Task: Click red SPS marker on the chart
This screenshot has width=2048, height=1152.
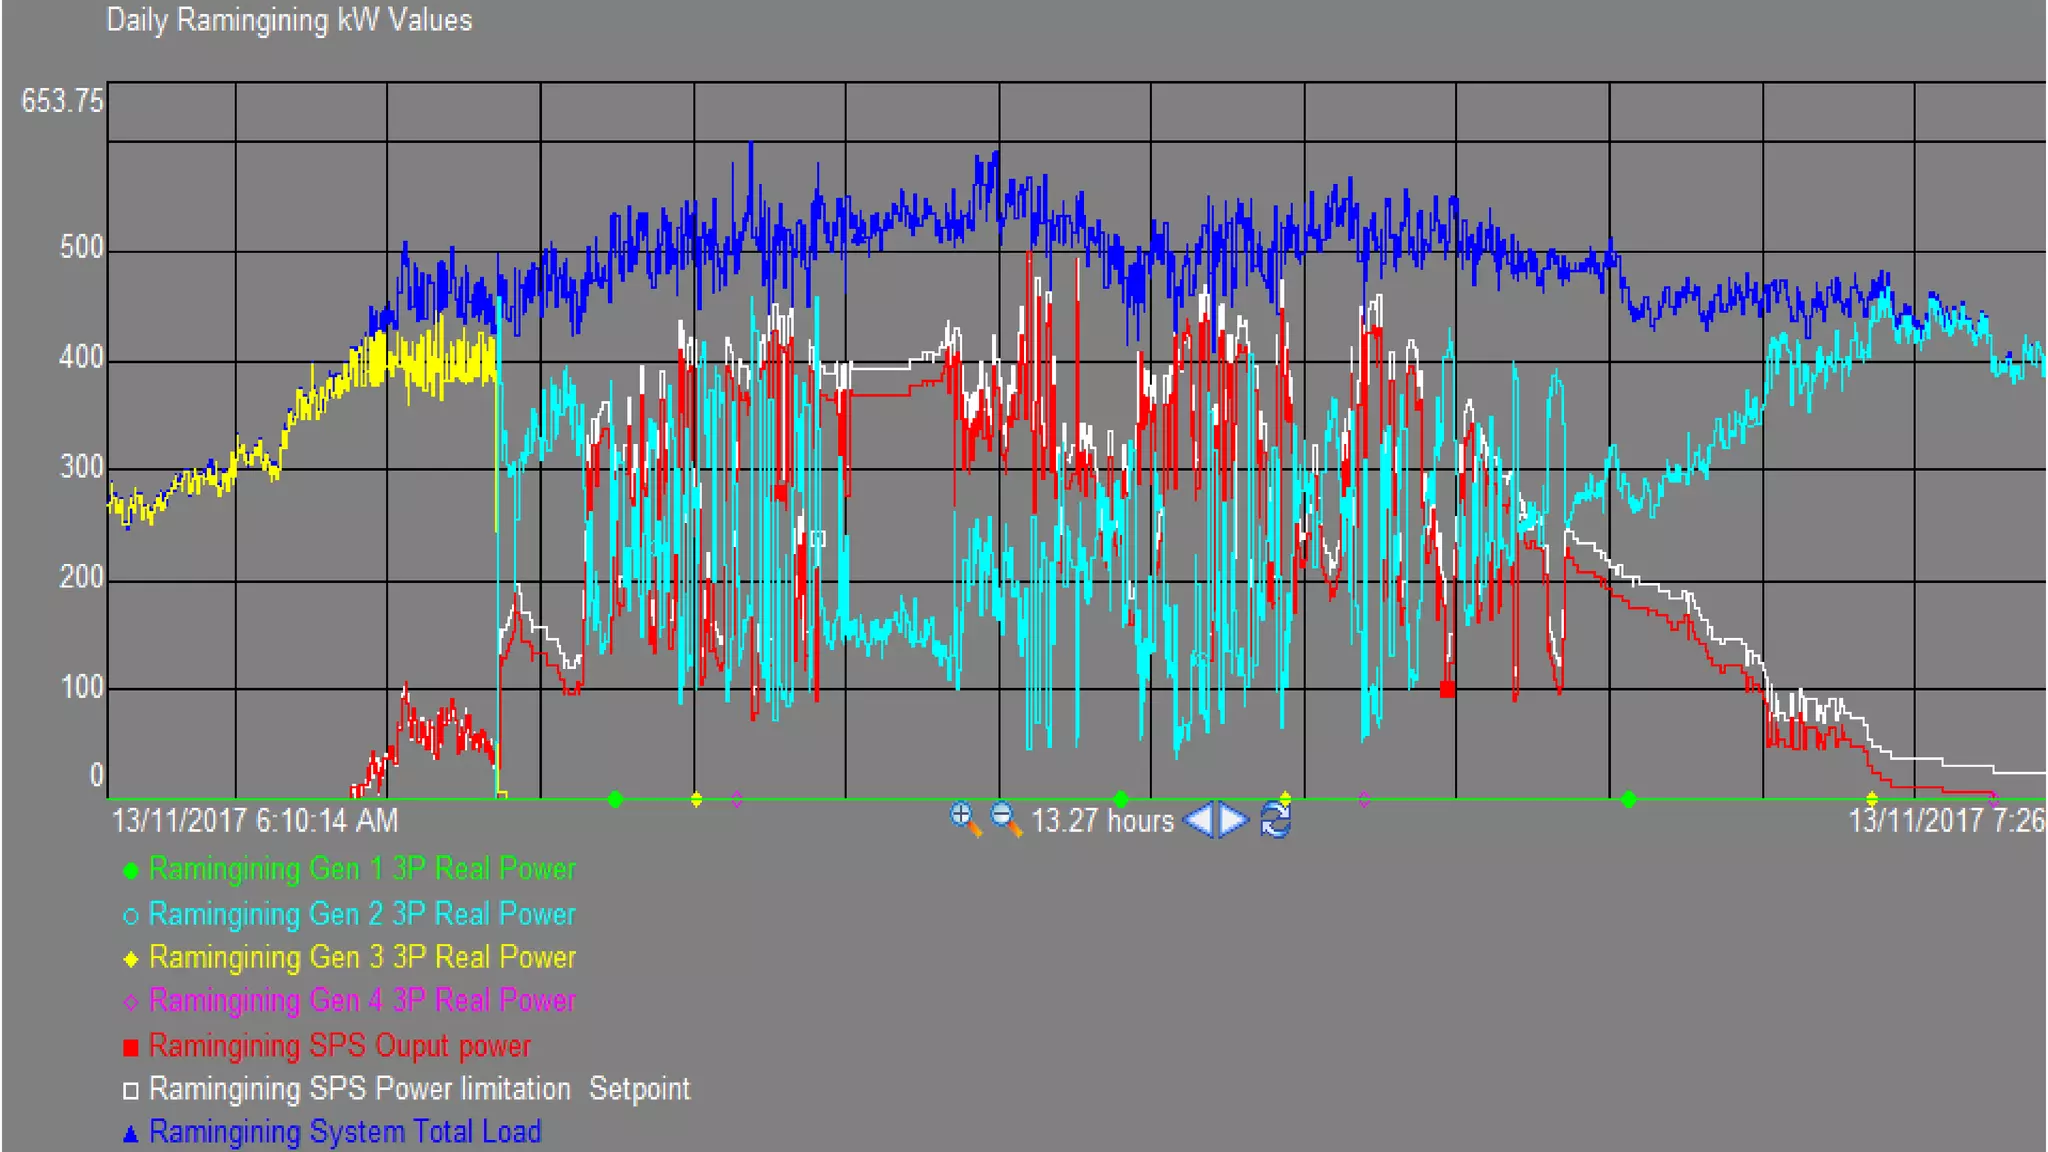Action: pyautogui.click(x=1447, y=689)
